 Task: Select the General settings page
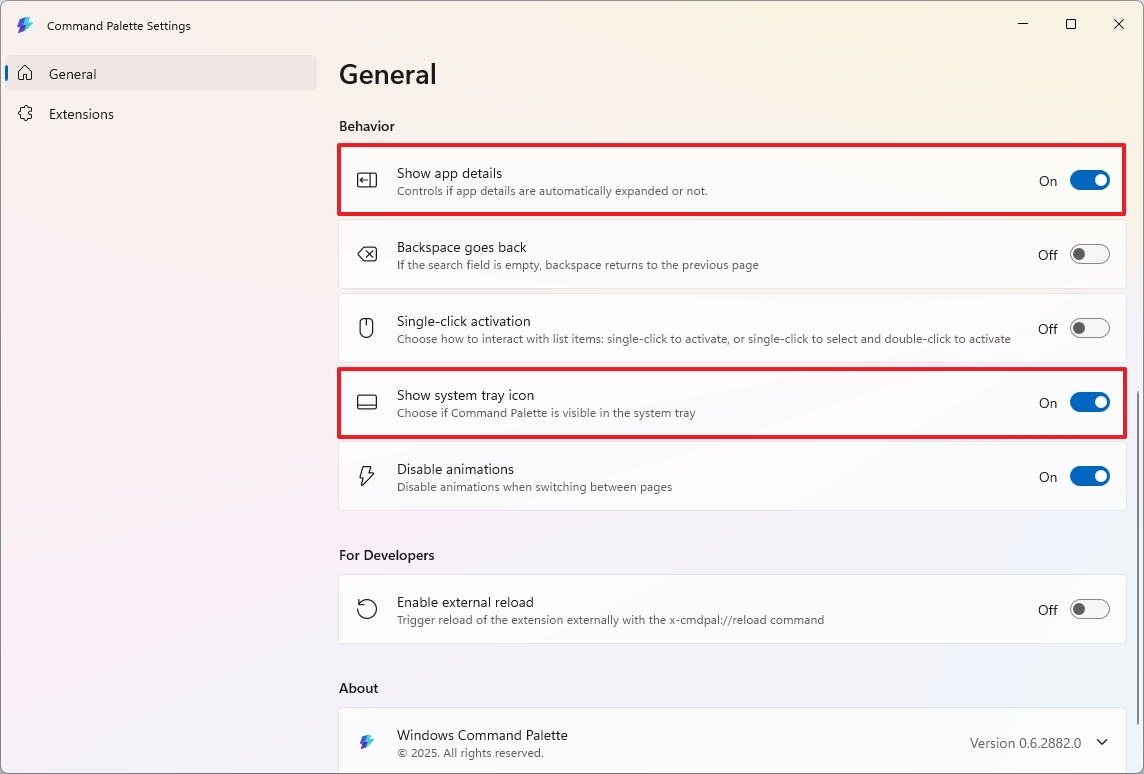click(x=72, y=73)
